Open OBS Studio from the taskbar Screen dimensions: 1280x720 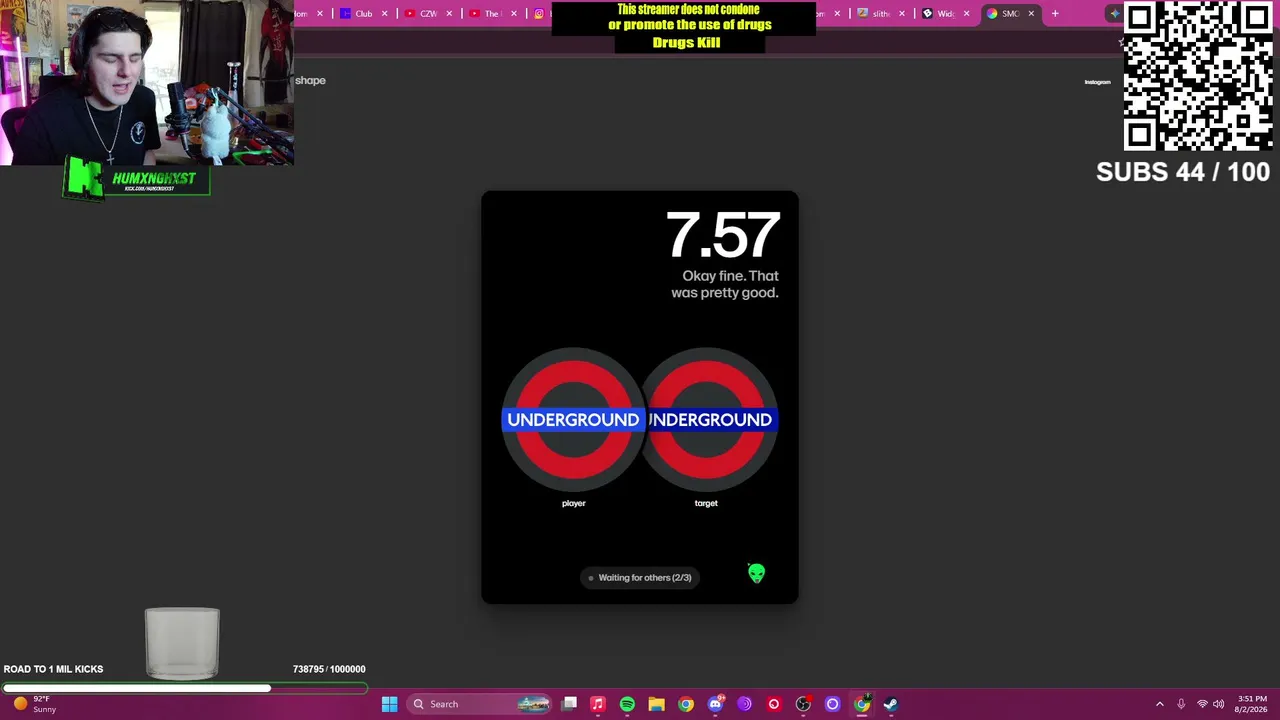803,704
